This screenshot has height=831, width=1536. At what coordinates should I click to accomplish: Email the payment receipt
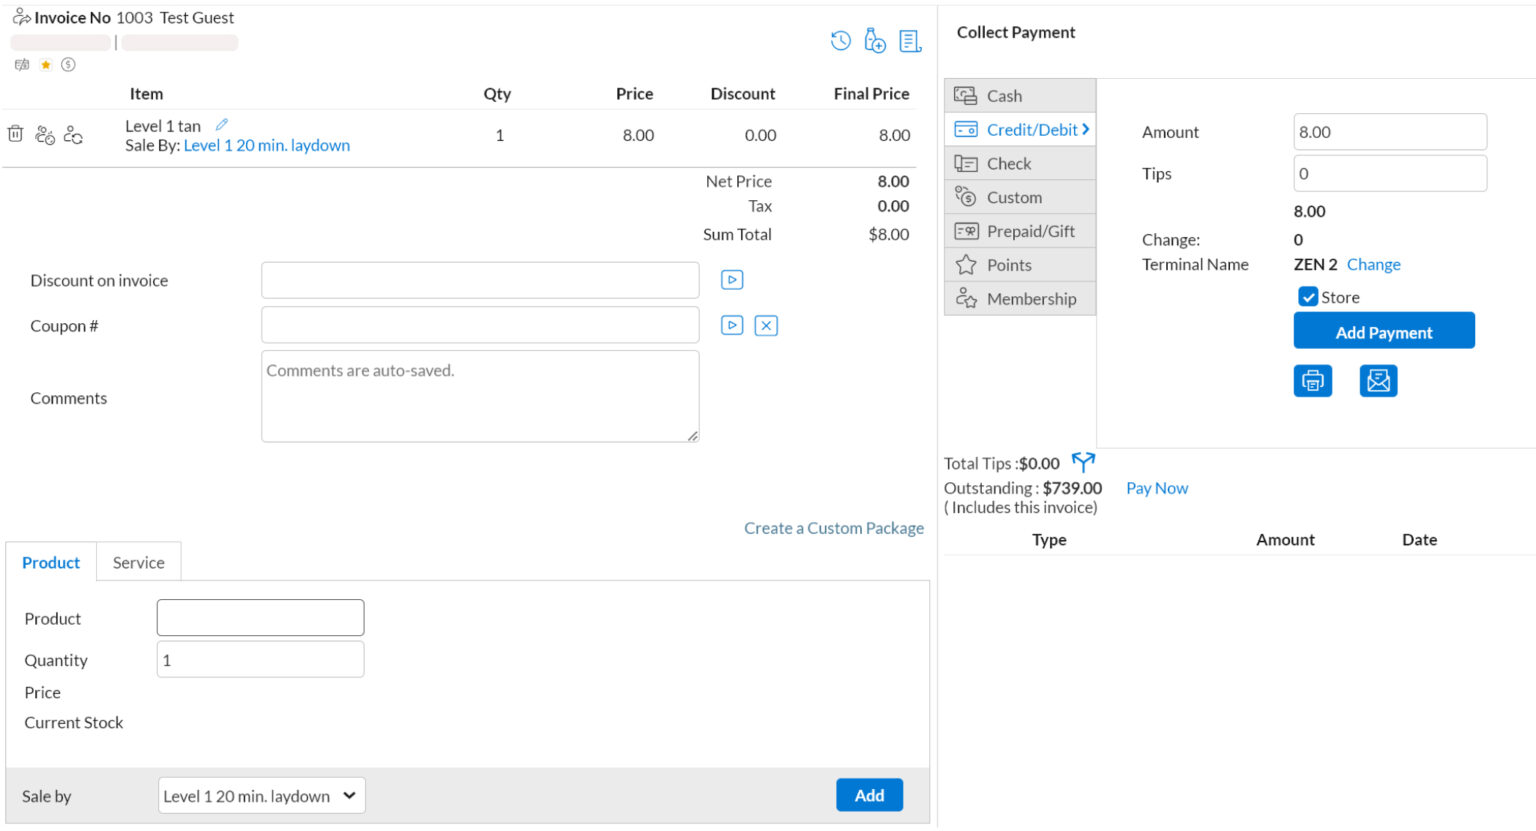point(1378,380)
